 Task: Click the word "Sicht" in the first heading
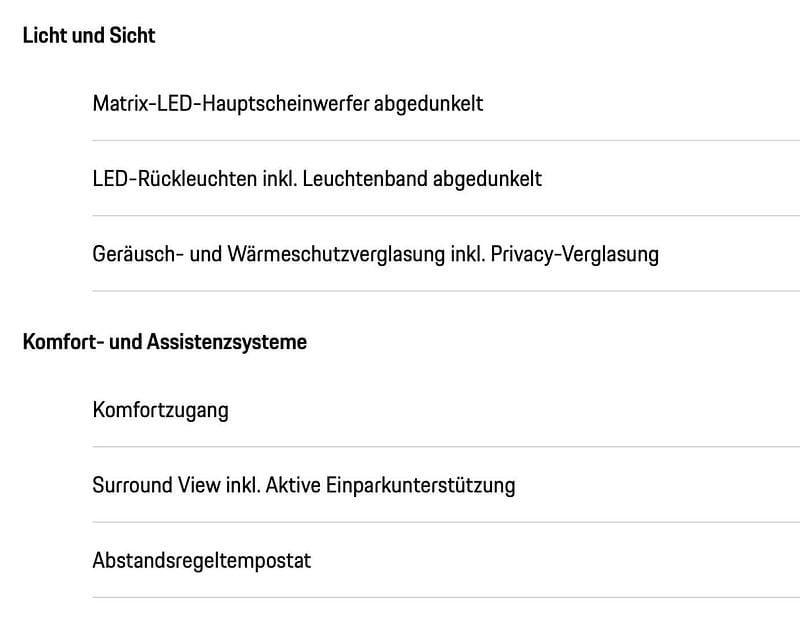pyautogui.click(x=132, y=36)
